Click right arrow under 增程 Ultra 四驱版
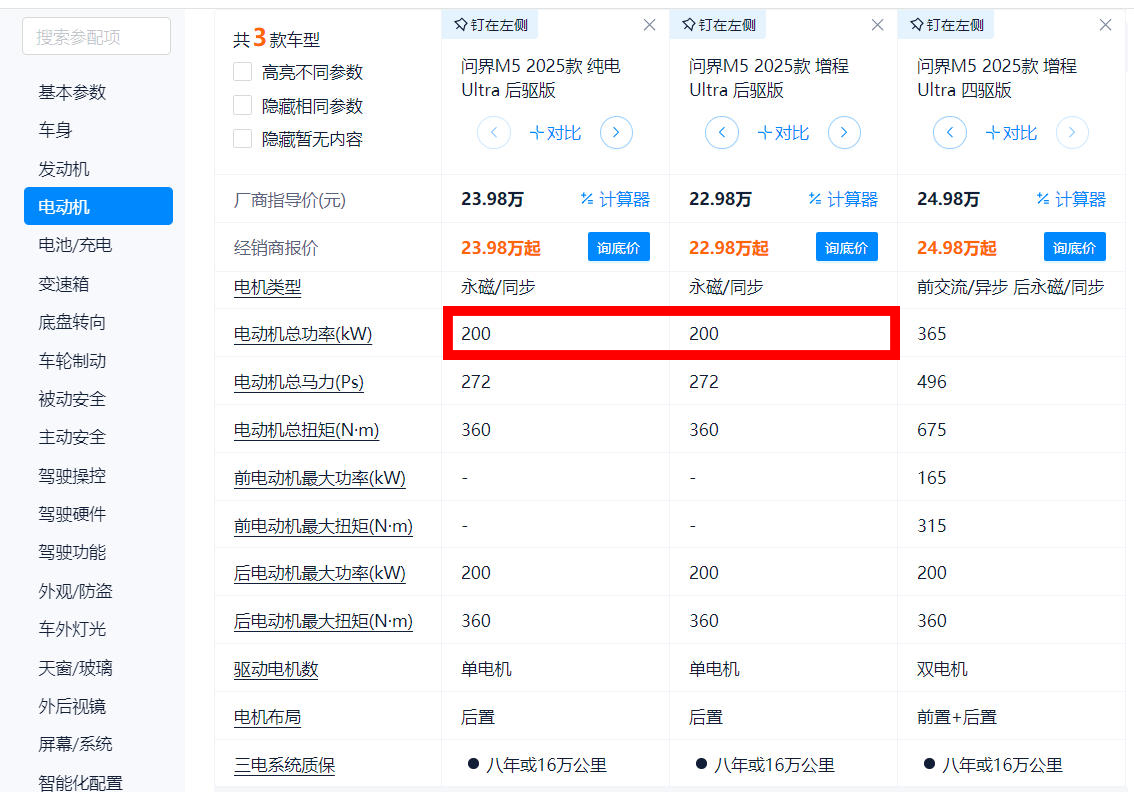 [1072, 132]
